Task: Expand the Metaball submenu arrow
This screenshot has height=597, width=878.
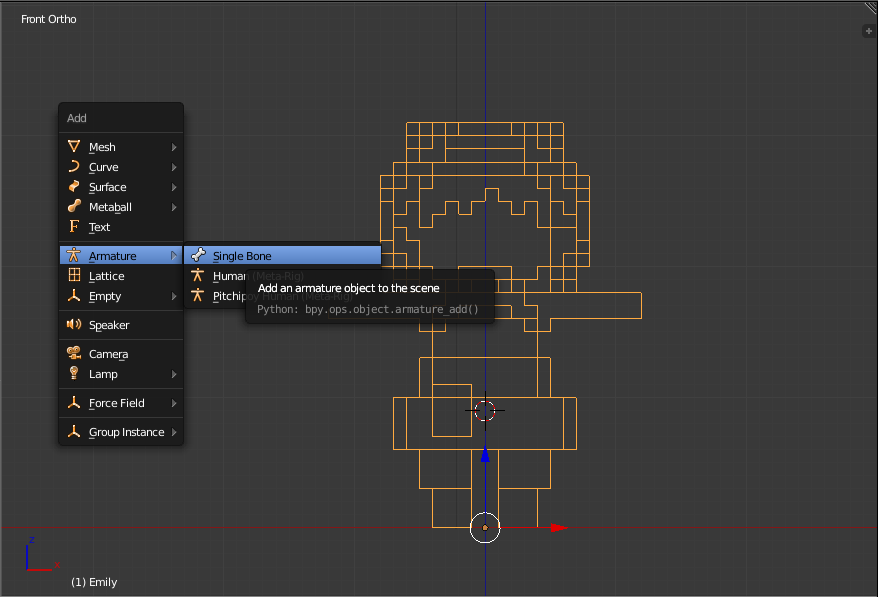Action: pyautogui.click(x=174, y=207)
